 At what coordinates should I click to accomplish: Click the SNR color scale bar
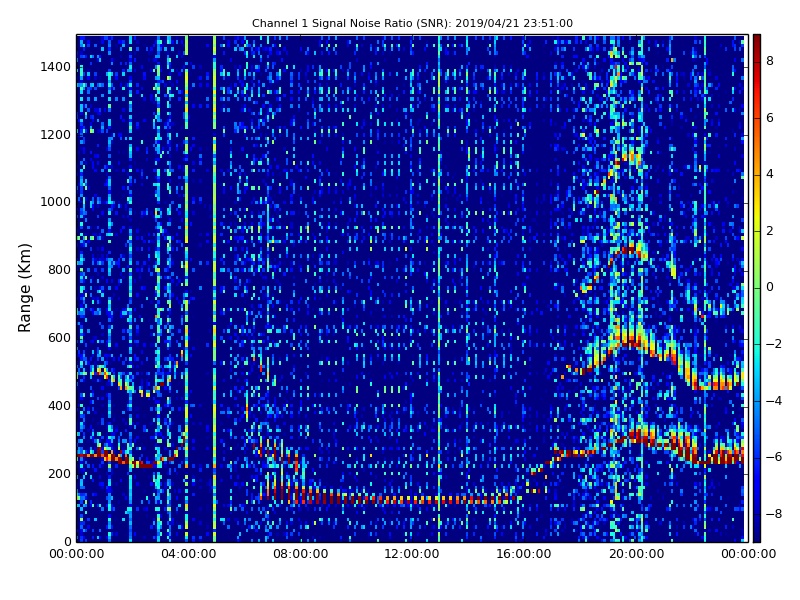tap(757, 288)
